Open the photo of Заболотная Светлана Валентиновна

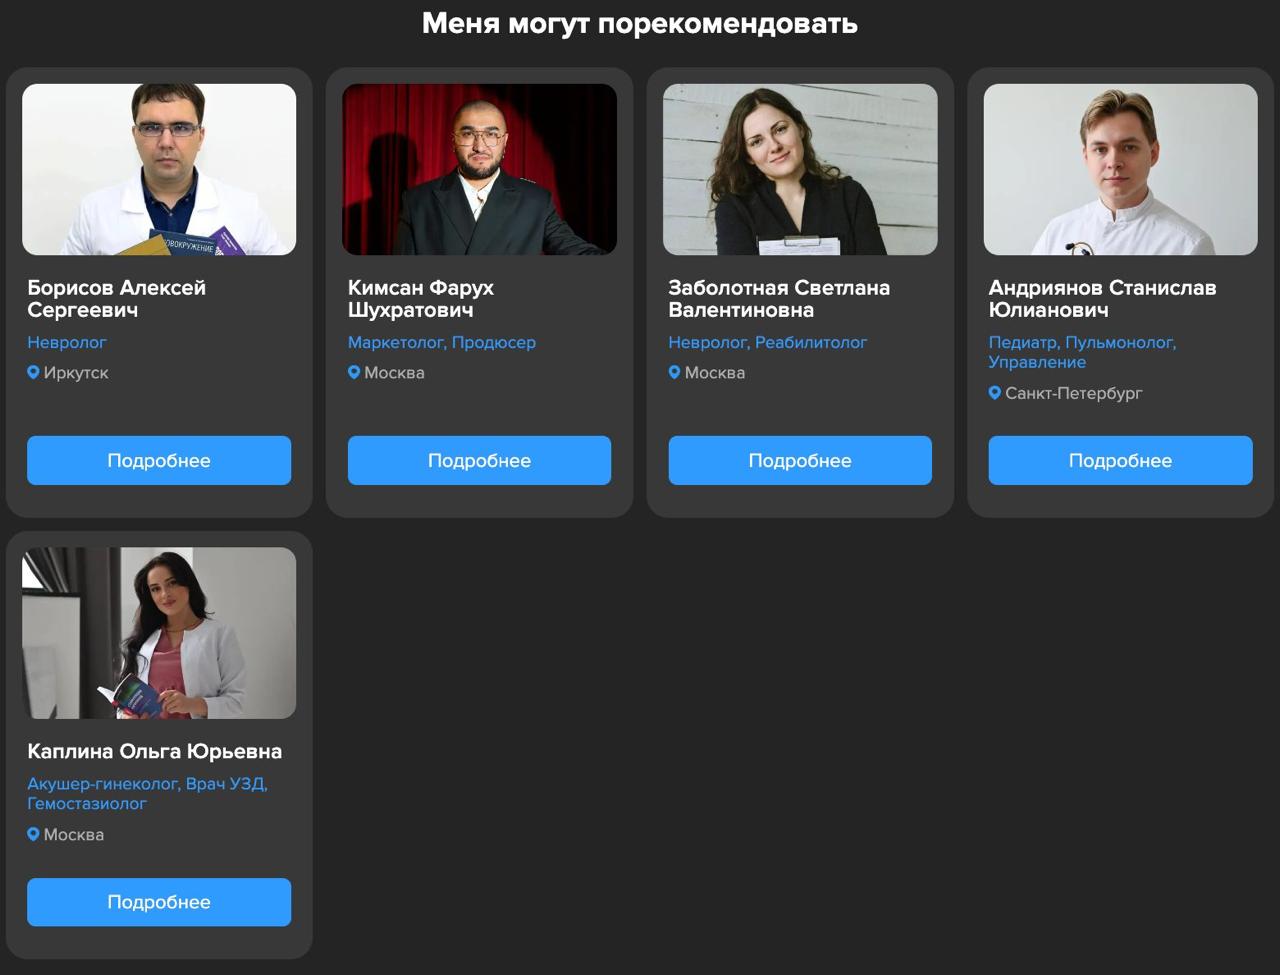pos(800,169)
